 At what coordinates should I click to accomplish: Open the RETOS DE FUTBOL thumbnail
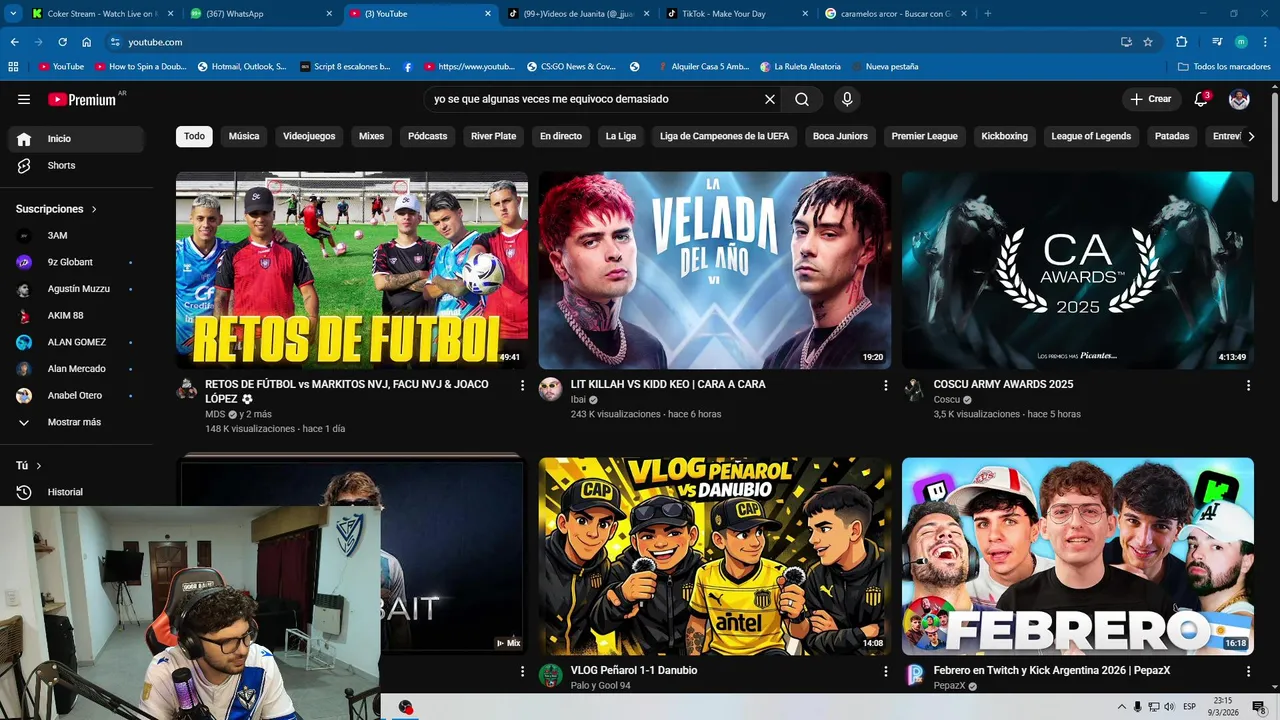coord(352,270)
